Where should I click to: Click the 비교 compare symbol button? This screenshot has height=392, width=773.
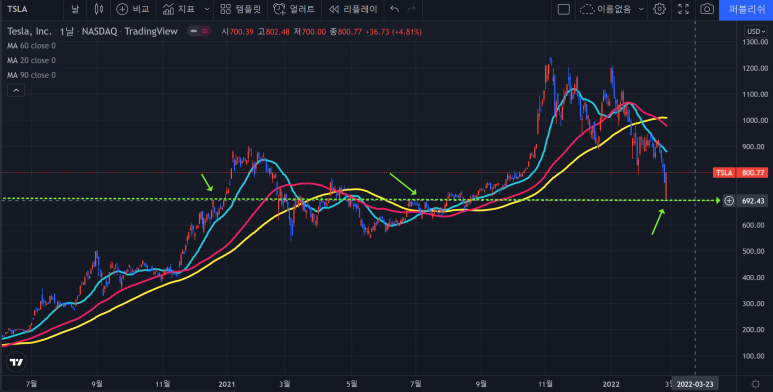[133, 9]
